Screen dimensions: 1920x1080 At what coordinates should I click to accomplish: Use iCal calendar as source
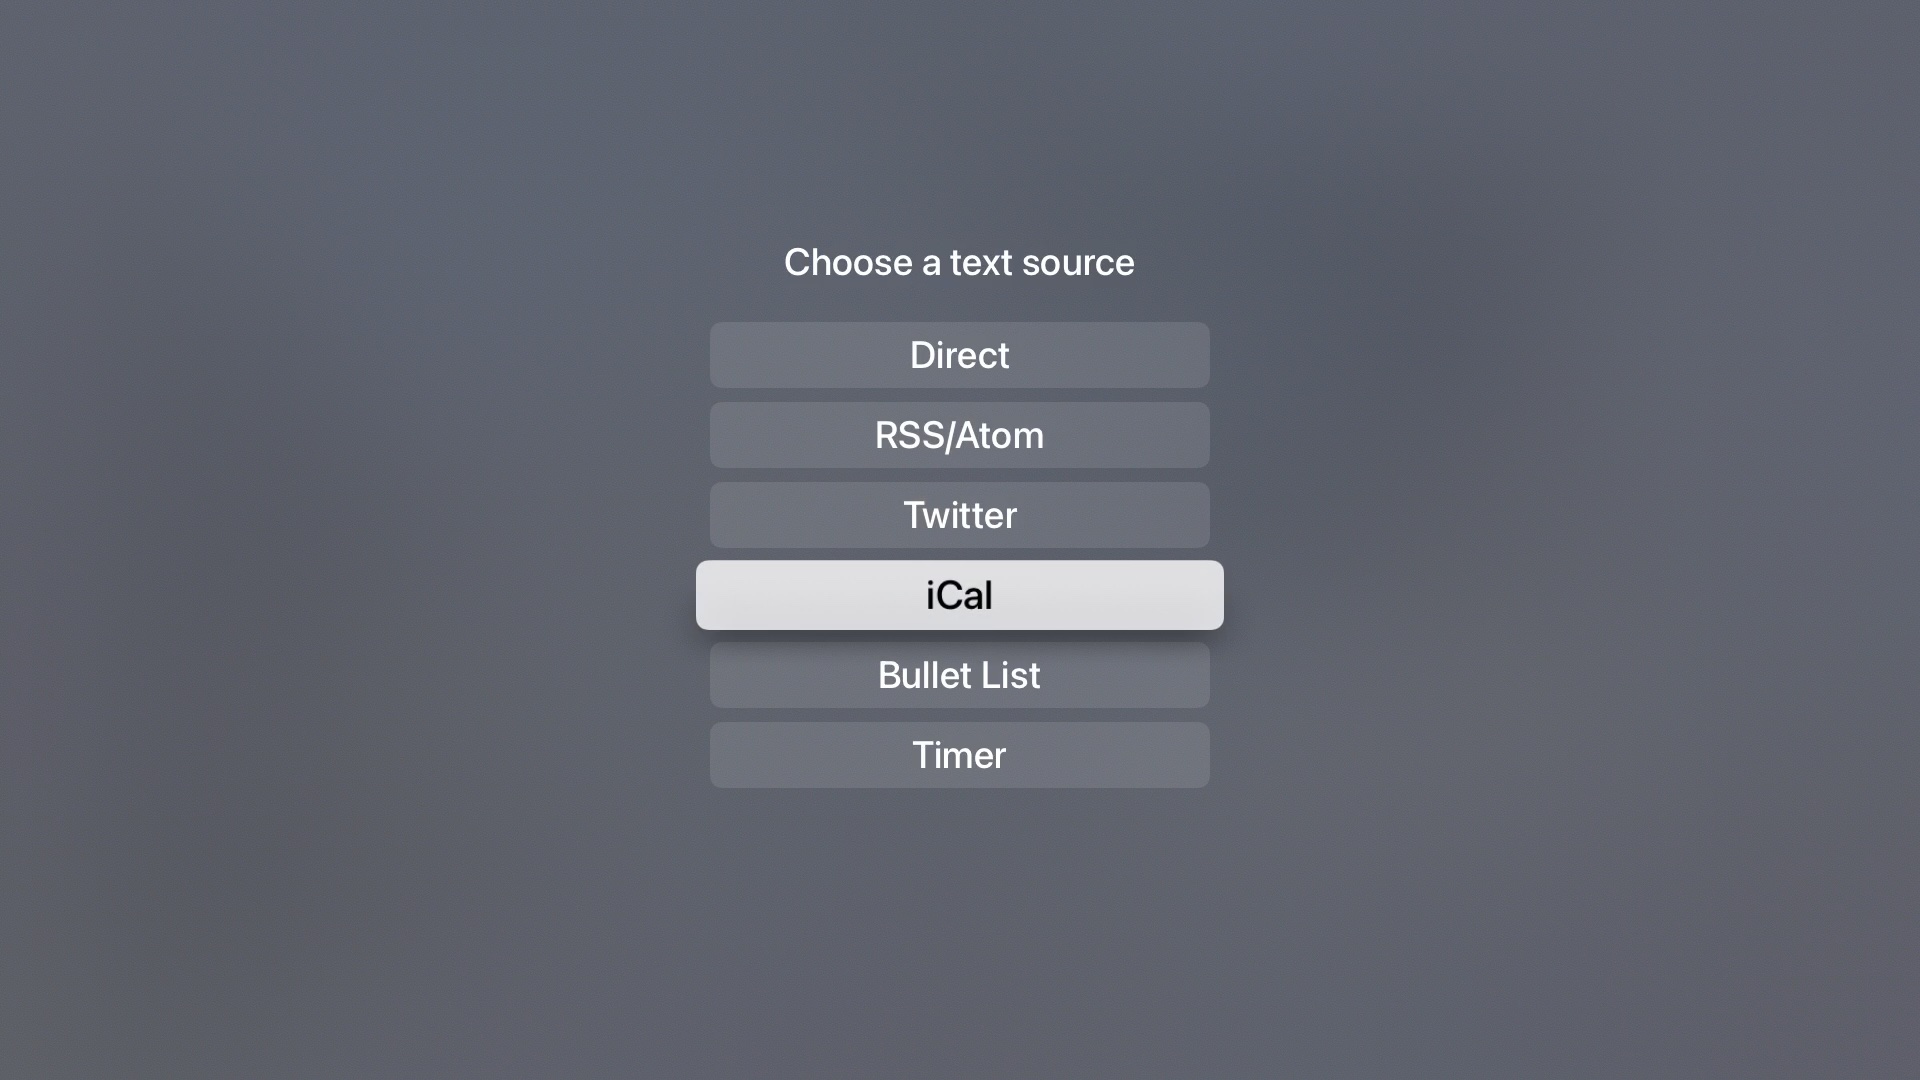[959, 595]
